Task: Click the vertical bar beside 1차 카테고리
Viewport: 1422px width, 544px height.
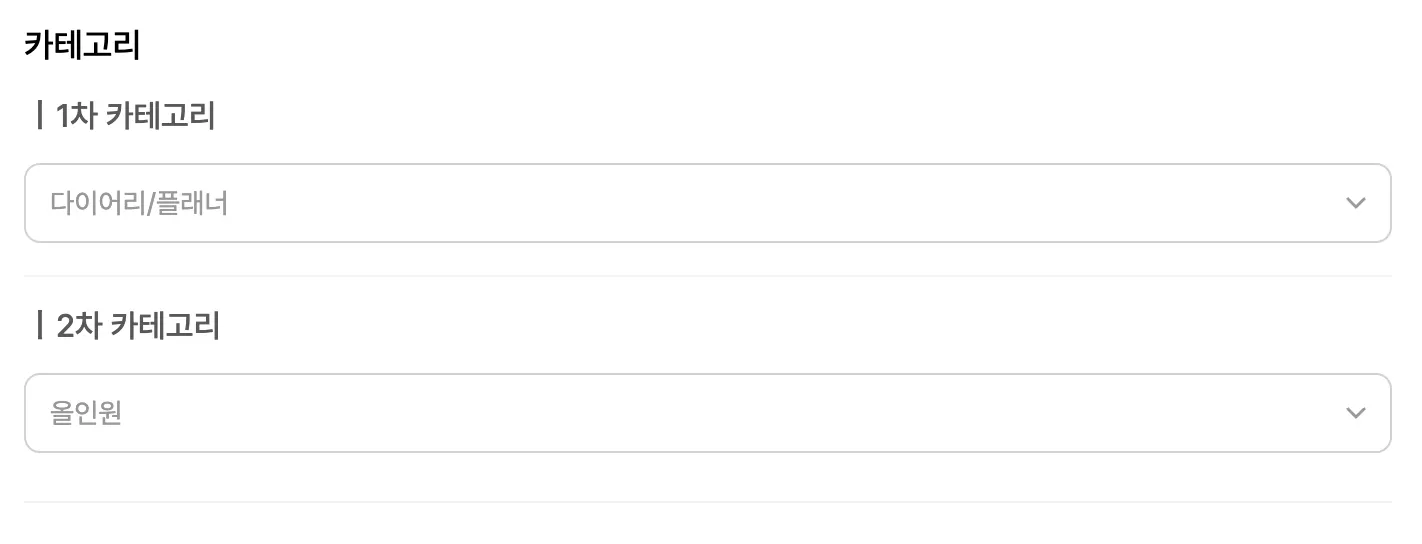Action: [39, 116]
